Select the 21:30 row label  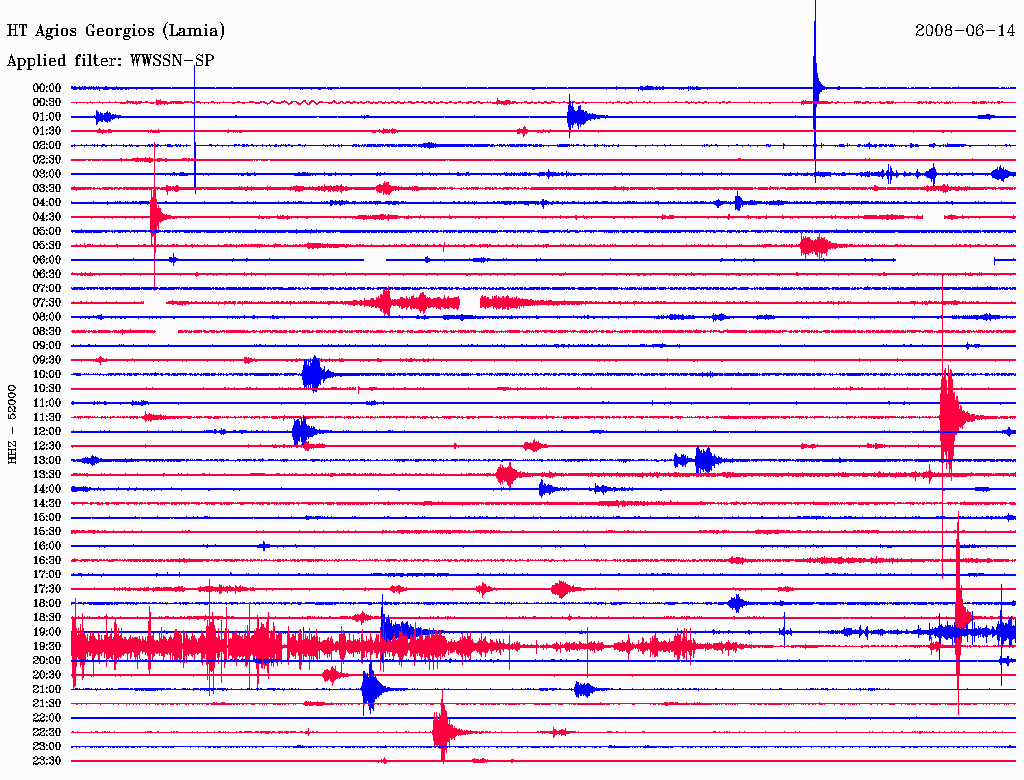click(x=47, y=704)
